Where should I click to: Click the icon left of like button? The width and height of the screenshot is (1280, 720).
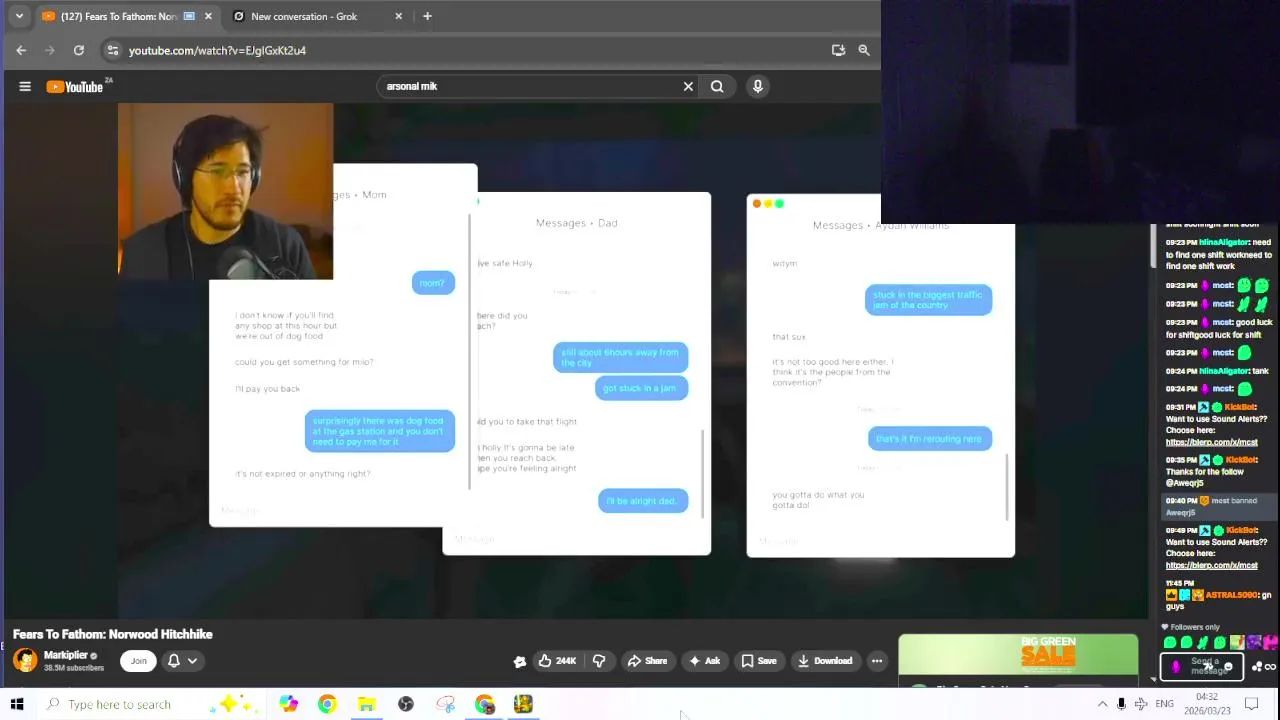coord(520,661)
